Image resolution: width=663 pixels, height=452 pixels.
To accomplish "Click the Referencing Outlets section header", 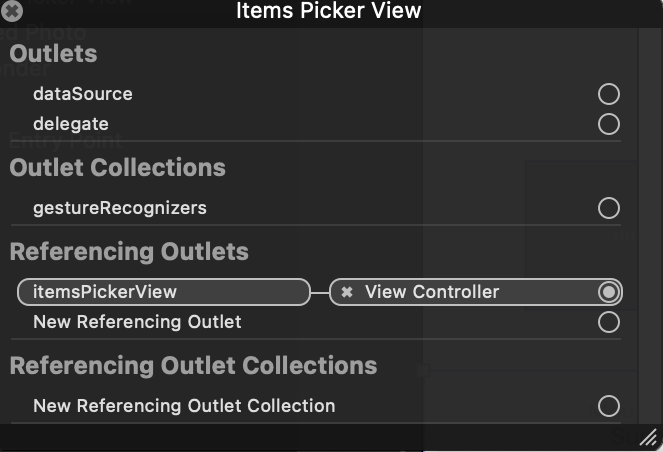I will pos(129,252).
